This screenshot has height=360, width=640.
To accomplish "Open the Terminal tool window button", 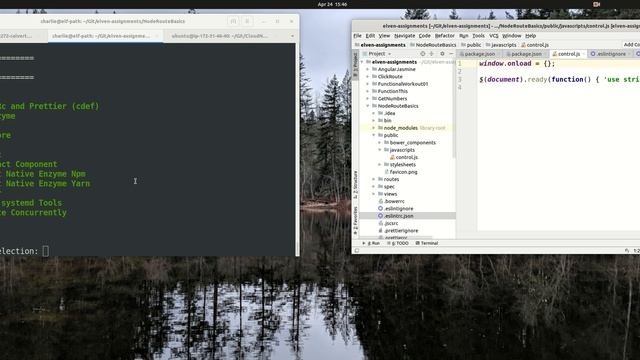I will [427, 243].
